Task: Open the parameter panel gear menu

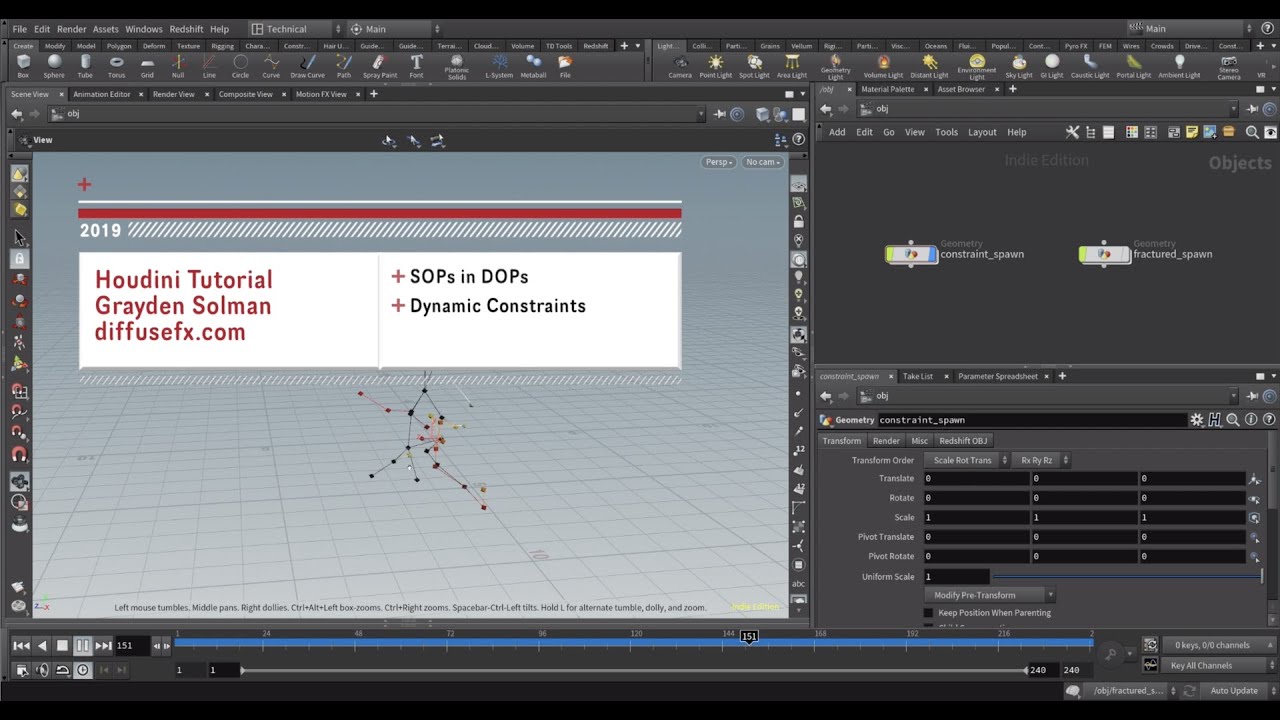Action: tap(1196, 420)
